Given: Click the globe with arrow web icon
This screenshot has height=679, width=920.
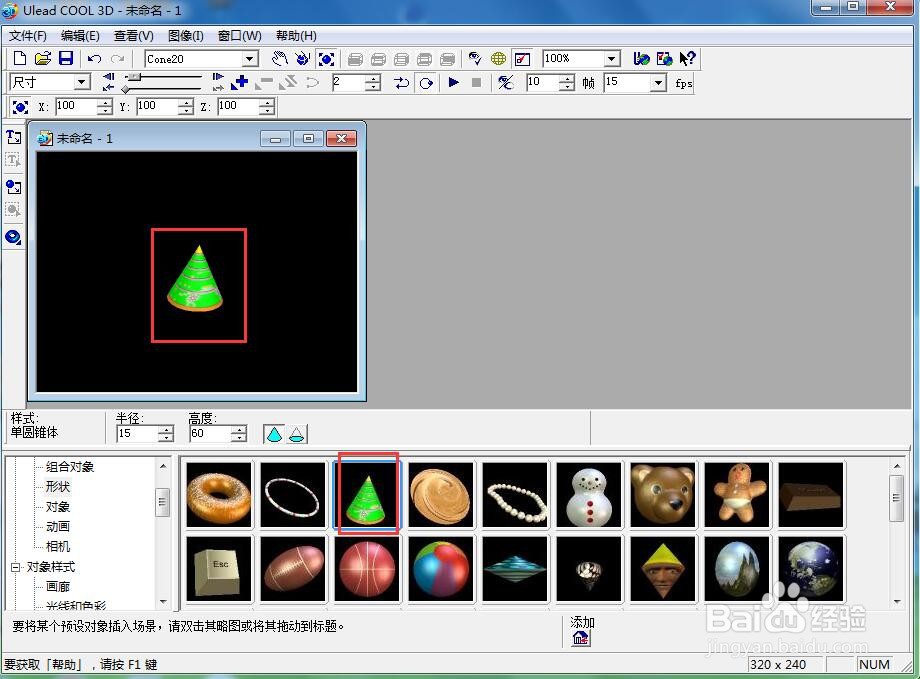Looking at the screenshot, I should (641, 59).
